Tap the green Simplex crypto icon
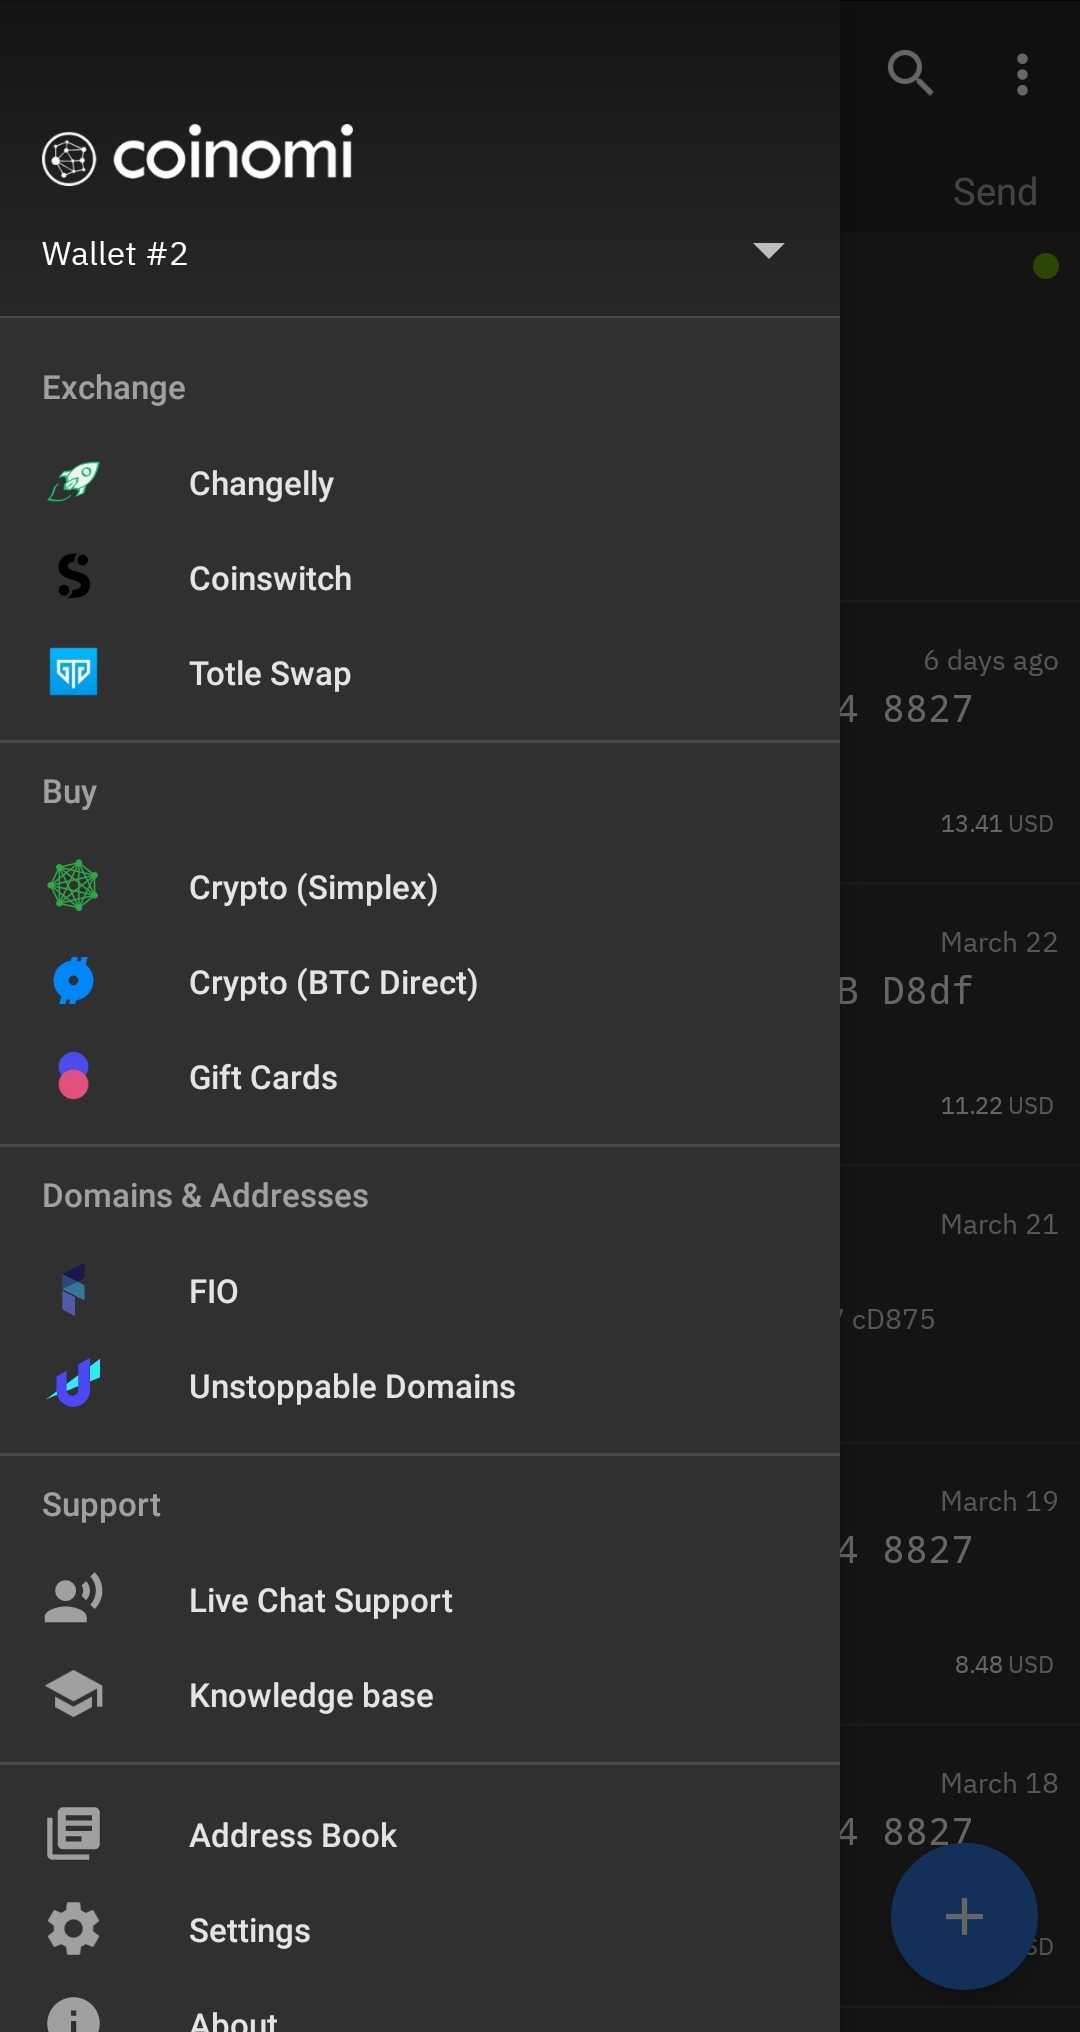Image resolution: width=1080 pixels, height=2032 pixels. (74, 886)
